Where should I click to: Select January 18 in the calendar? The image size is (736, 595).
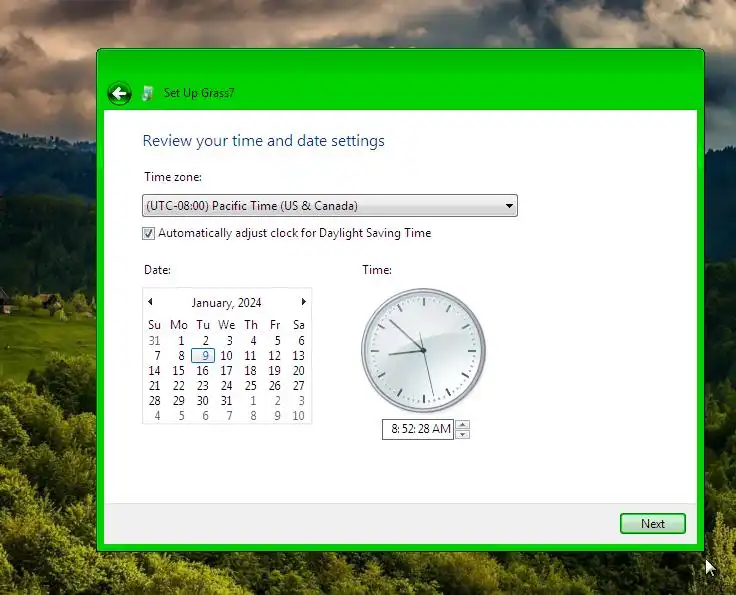pos(251,371)
